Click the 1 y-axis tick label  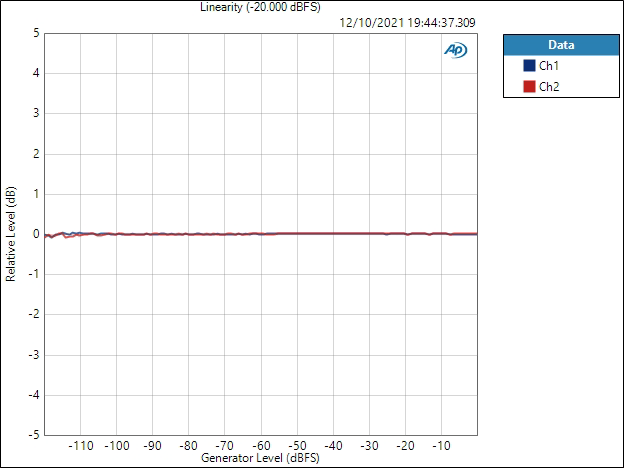[x=37, y=194]
